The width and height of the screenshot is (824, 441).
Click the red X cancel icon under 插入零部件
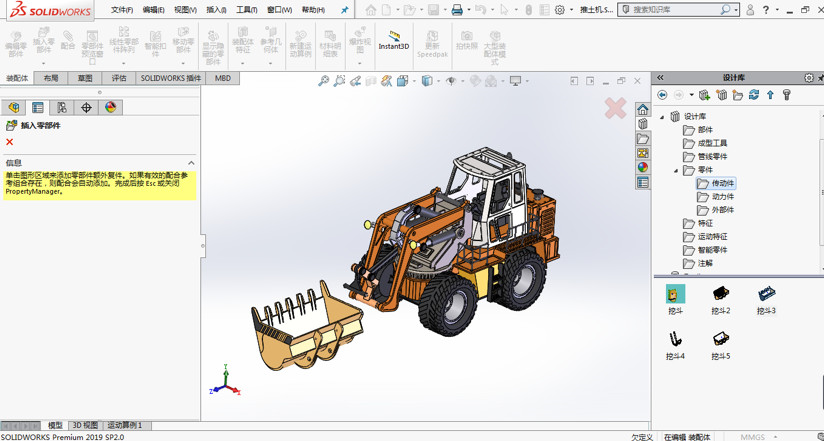[10, 142]
